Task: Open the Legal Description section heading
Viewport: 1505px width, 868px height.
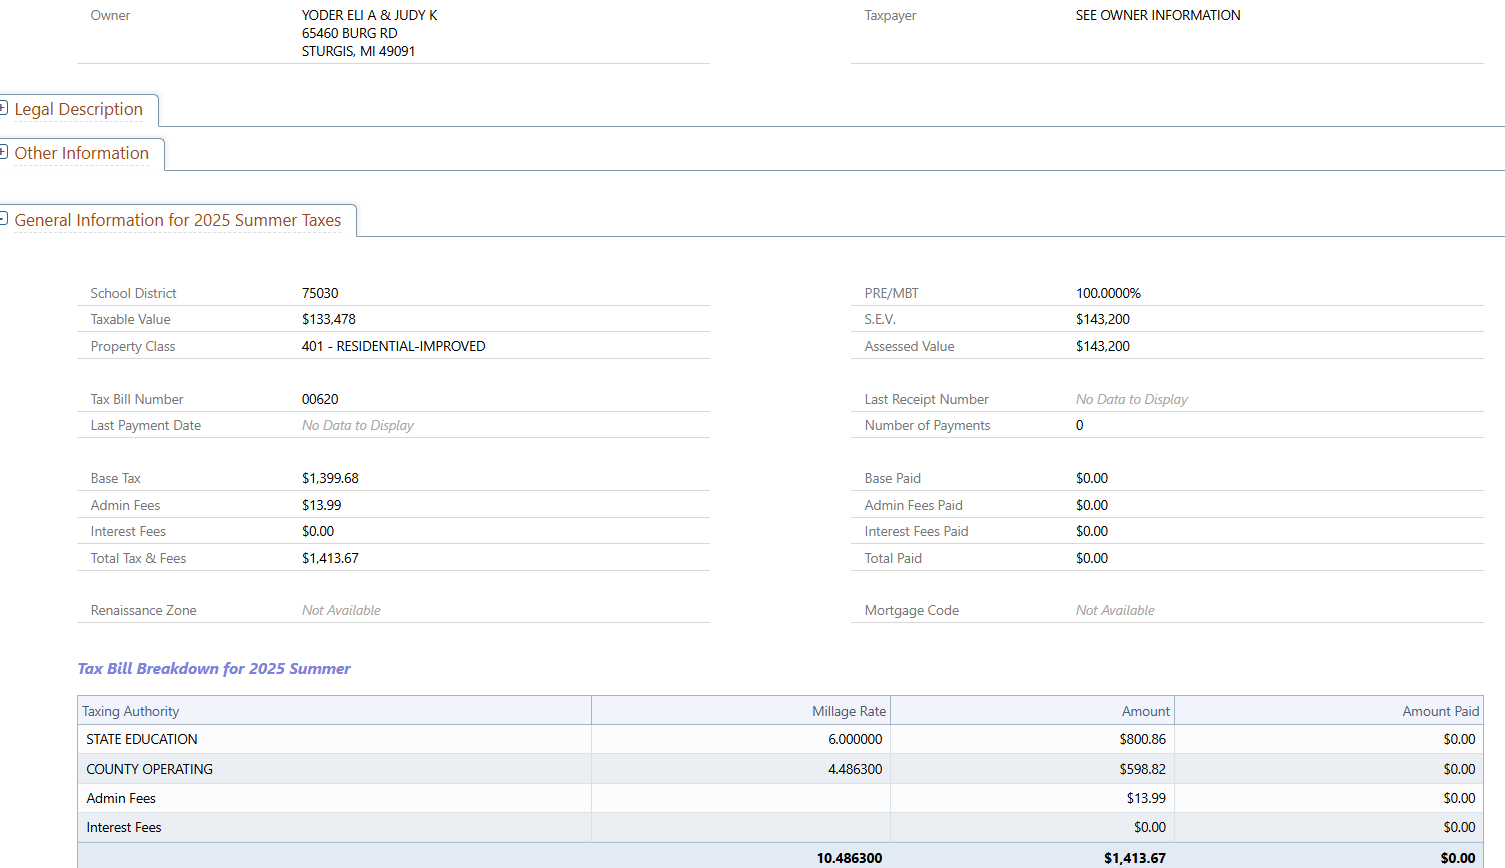Action: (x=78, y=110)
